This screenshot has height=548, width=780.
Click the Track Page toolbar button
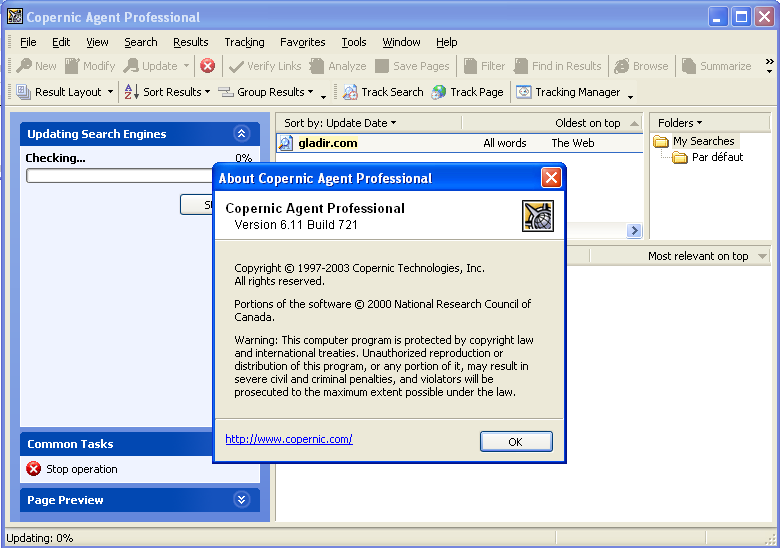[468, 92]
